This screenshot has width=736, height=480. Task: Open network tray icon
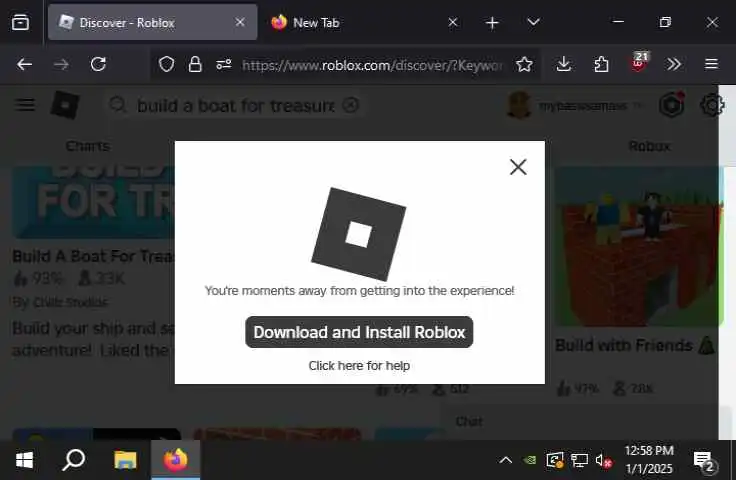[579, 460]
